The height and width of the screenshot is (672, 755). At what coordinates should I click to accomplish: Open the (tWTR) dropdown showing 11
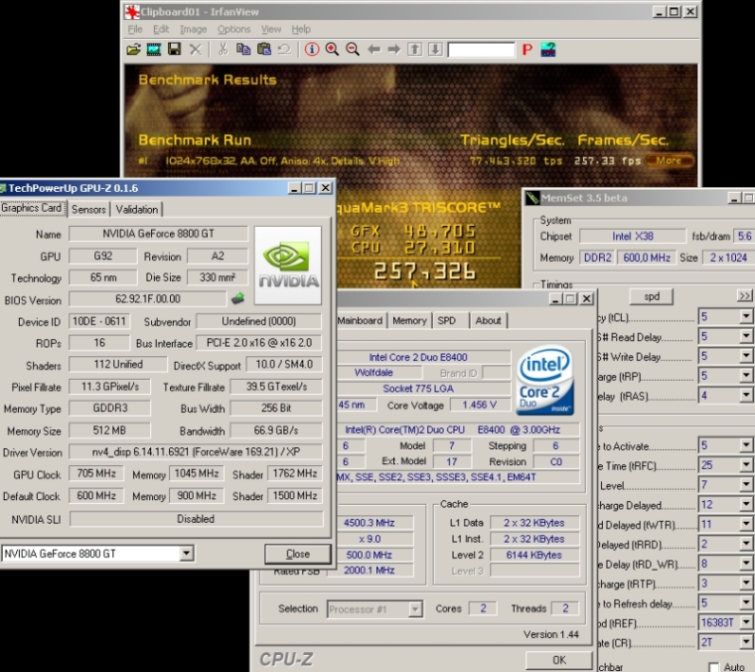[746, 524]
